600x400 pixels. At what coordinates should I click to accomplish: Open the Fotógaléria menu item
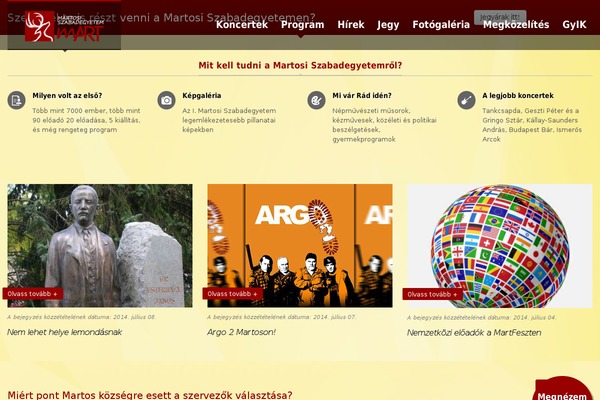[441, 24]
